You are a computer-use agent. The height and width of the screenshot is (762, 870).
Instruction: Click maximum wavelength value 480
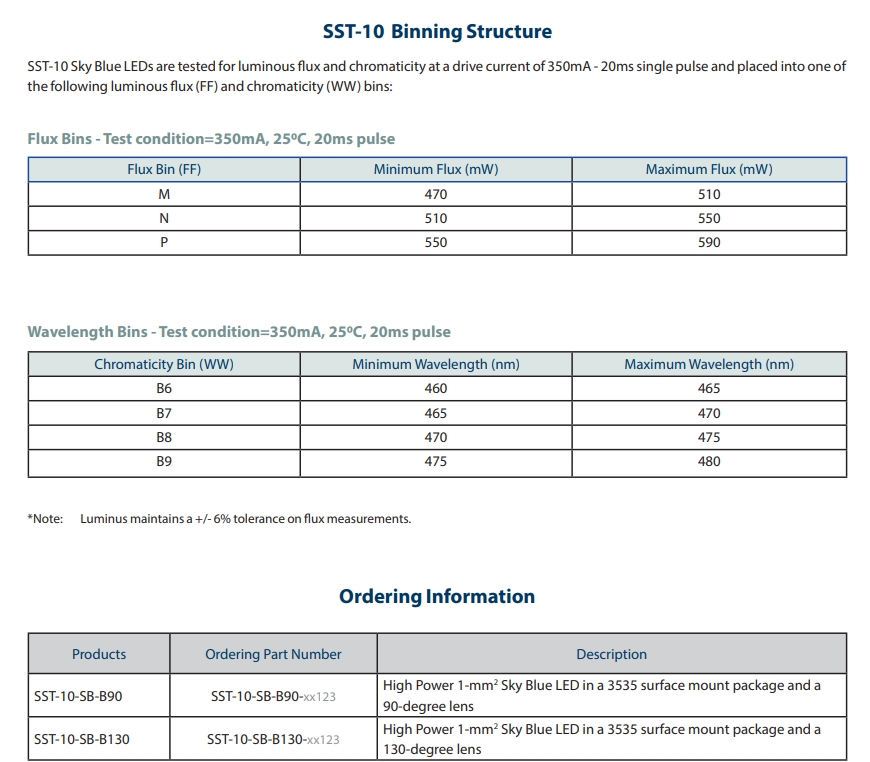(x=709, y=462)
